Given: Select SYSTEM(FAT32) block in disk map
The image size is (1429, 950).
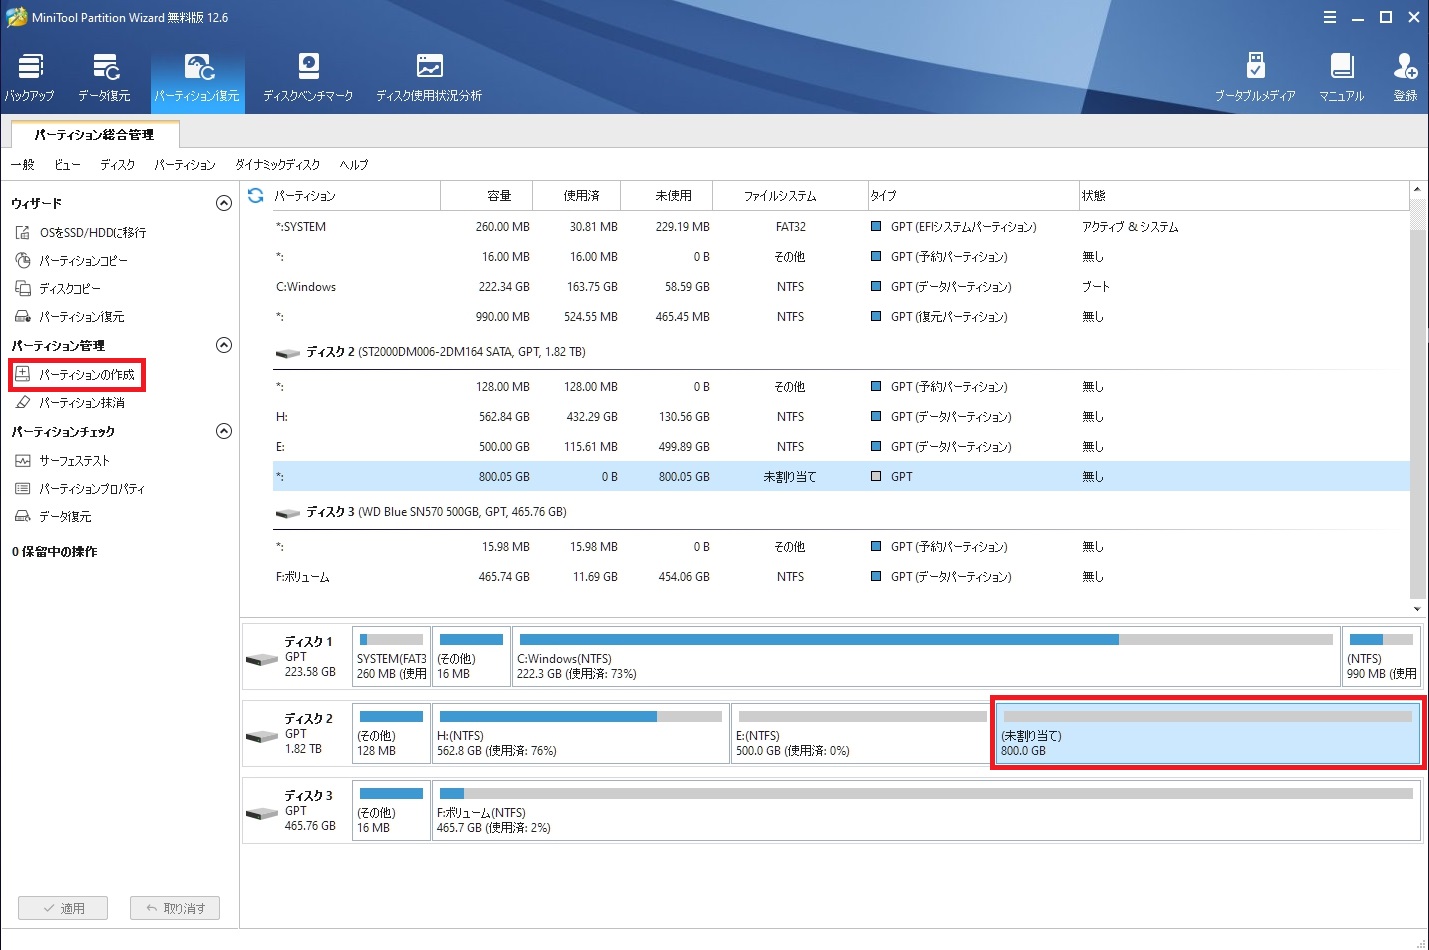Looking at the screenshot, I should coord(391,656).
